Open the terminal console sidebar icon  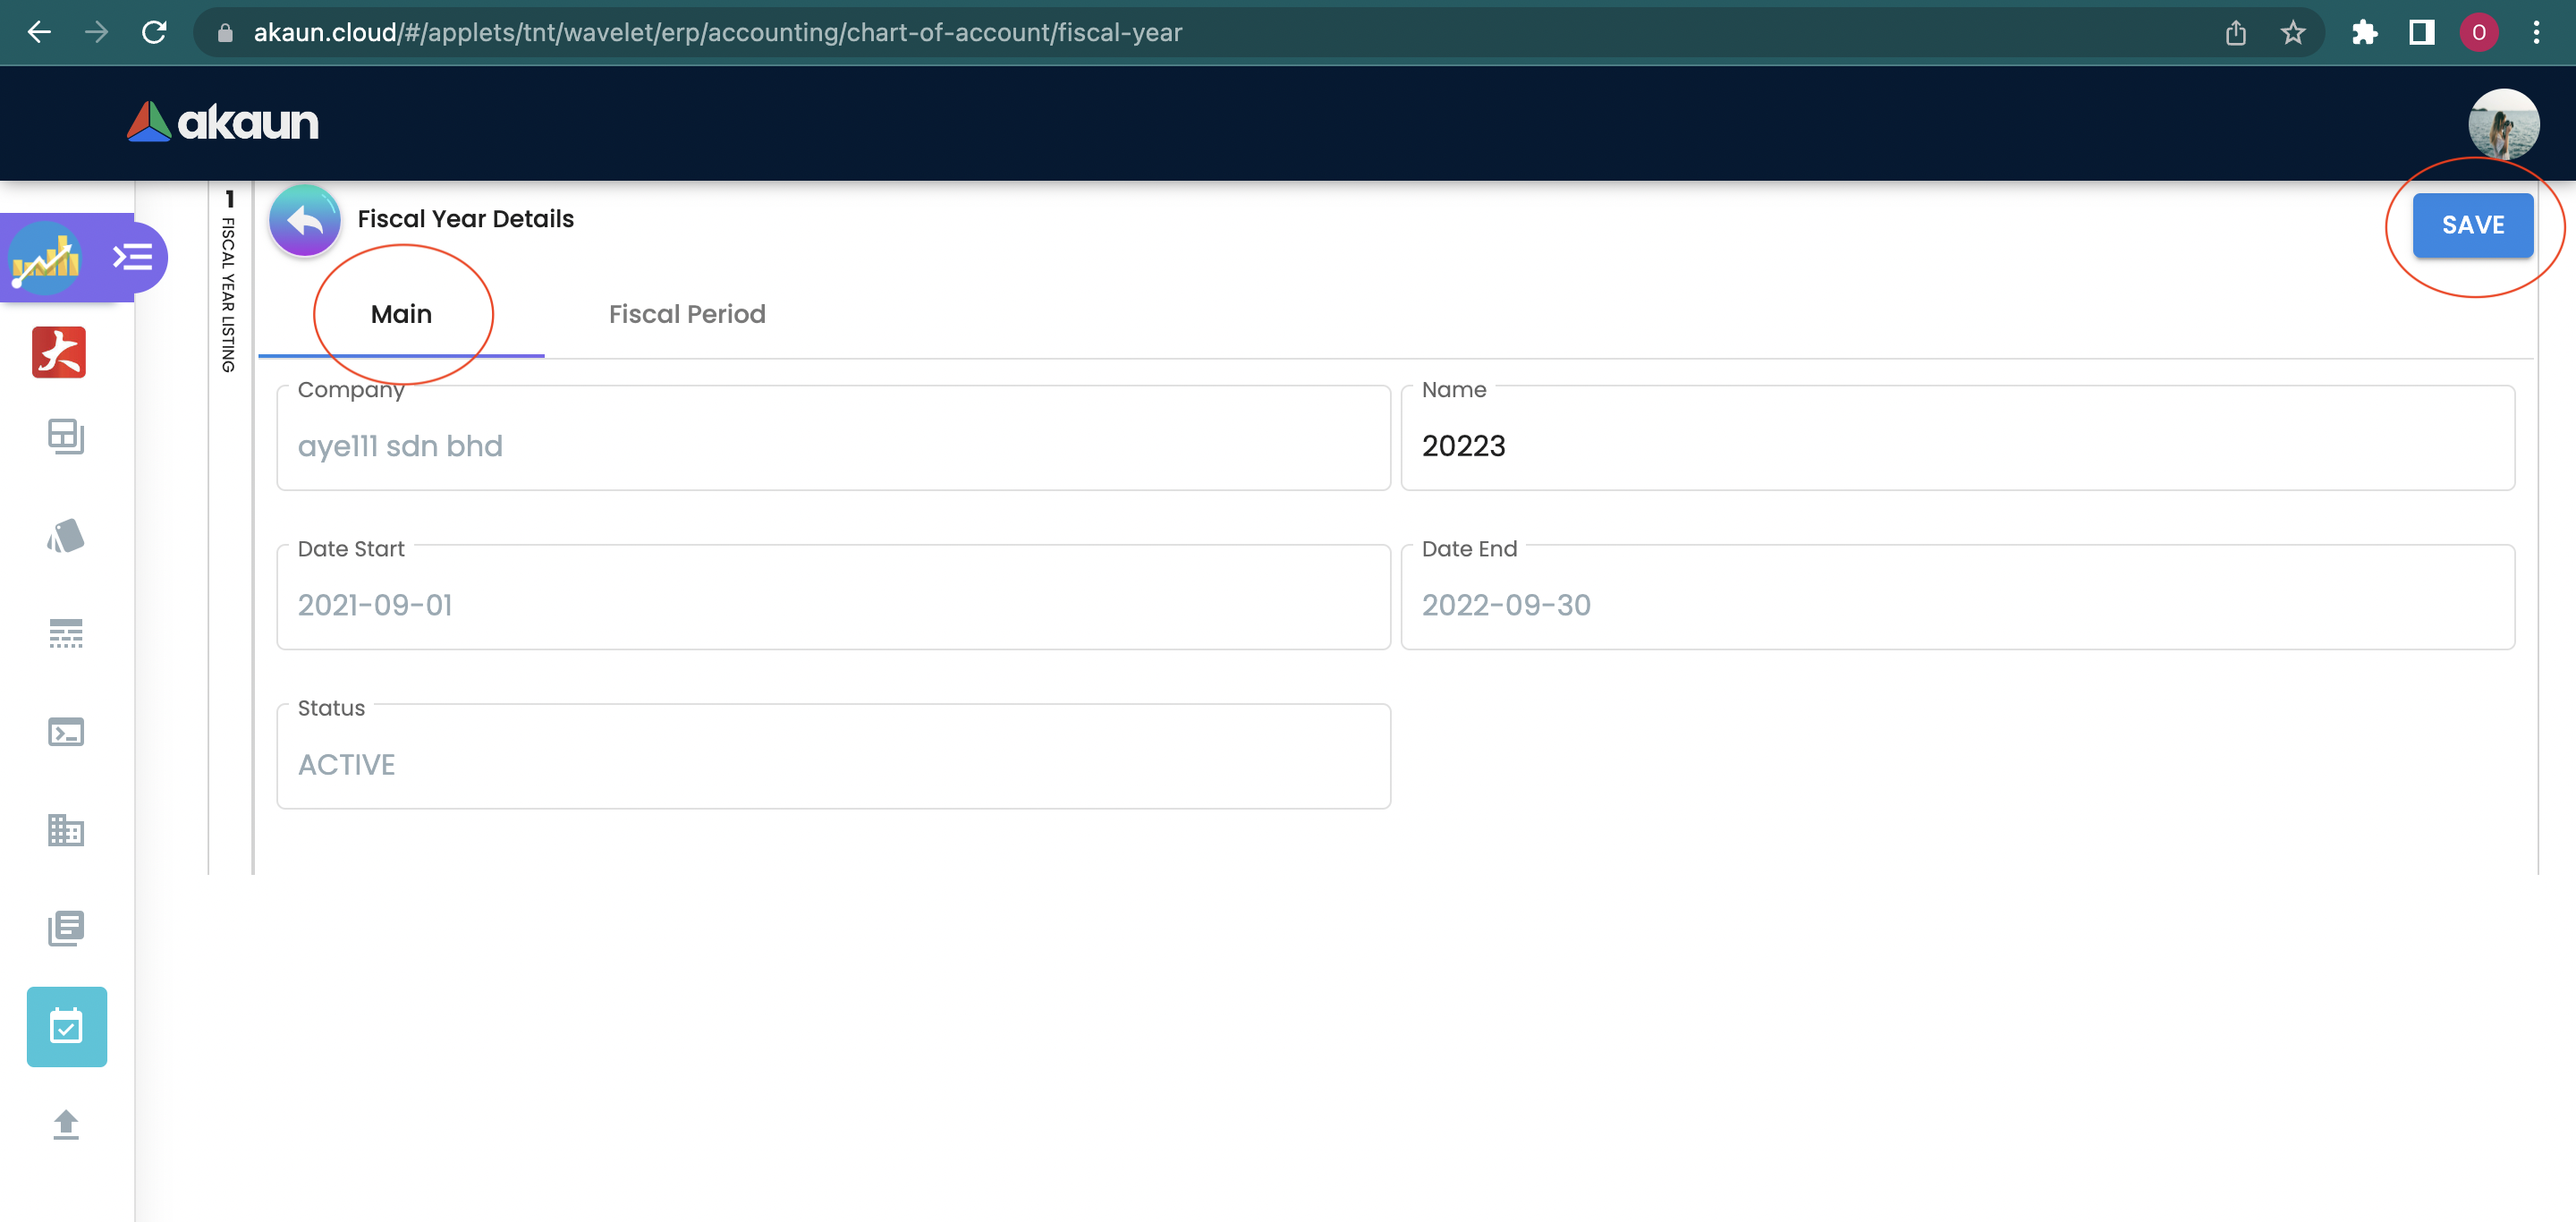pos(66,732)
